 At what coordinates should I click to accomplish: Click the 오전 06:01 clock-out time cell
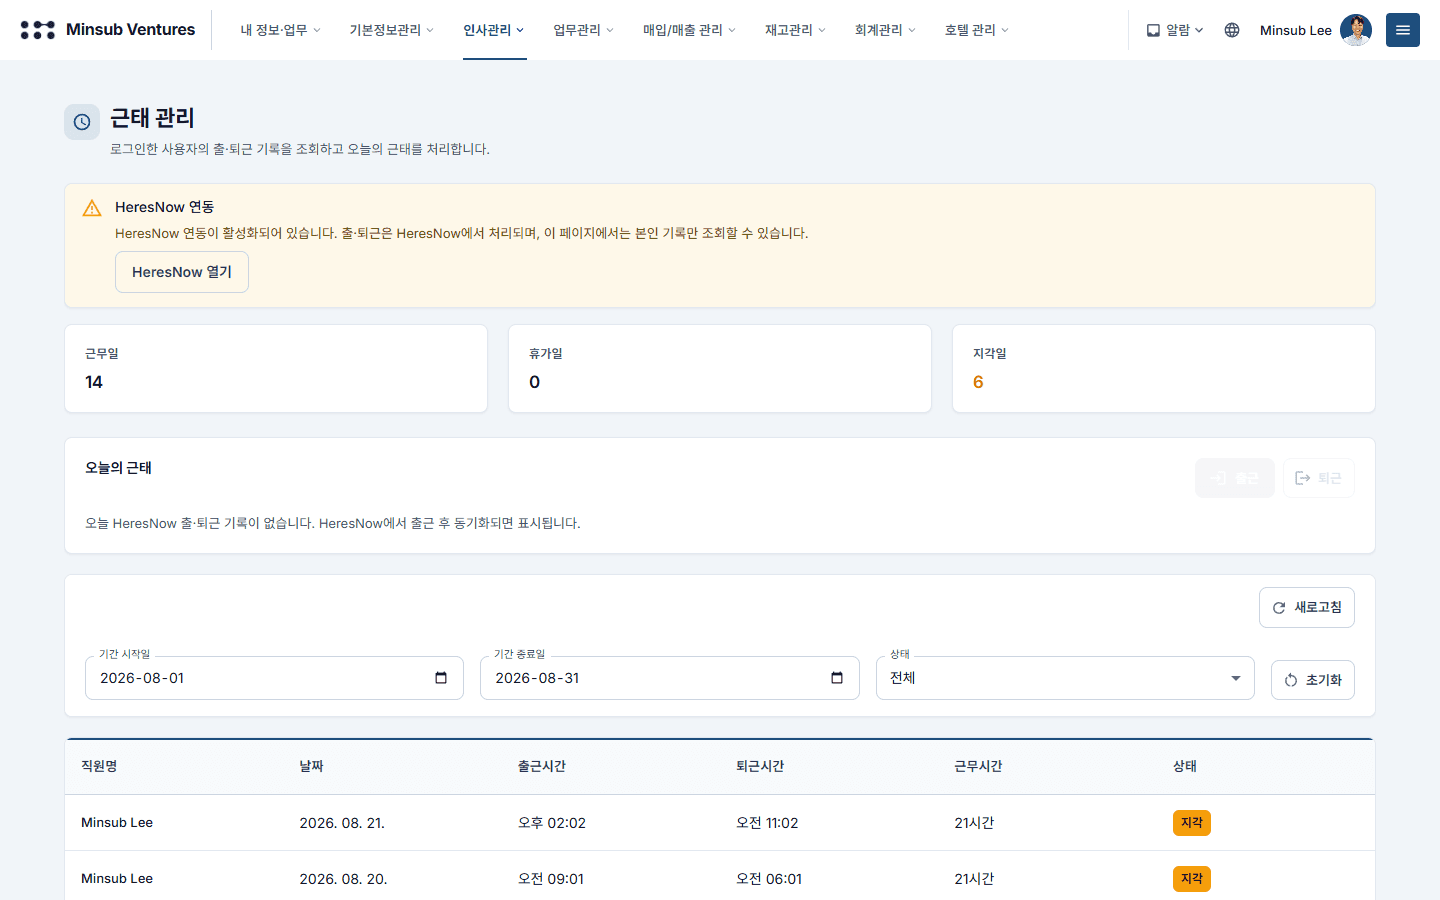(769, 879)
